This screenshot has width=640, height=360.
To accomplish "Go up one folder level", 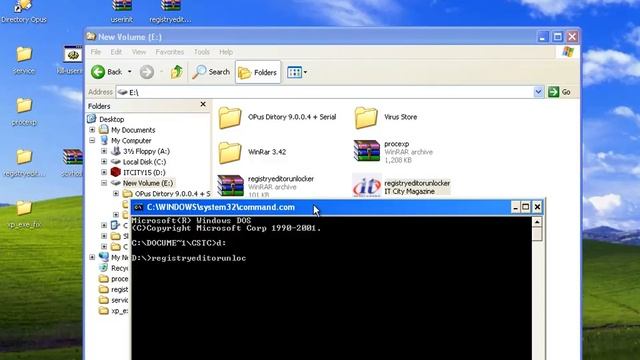I will (177, 72).
